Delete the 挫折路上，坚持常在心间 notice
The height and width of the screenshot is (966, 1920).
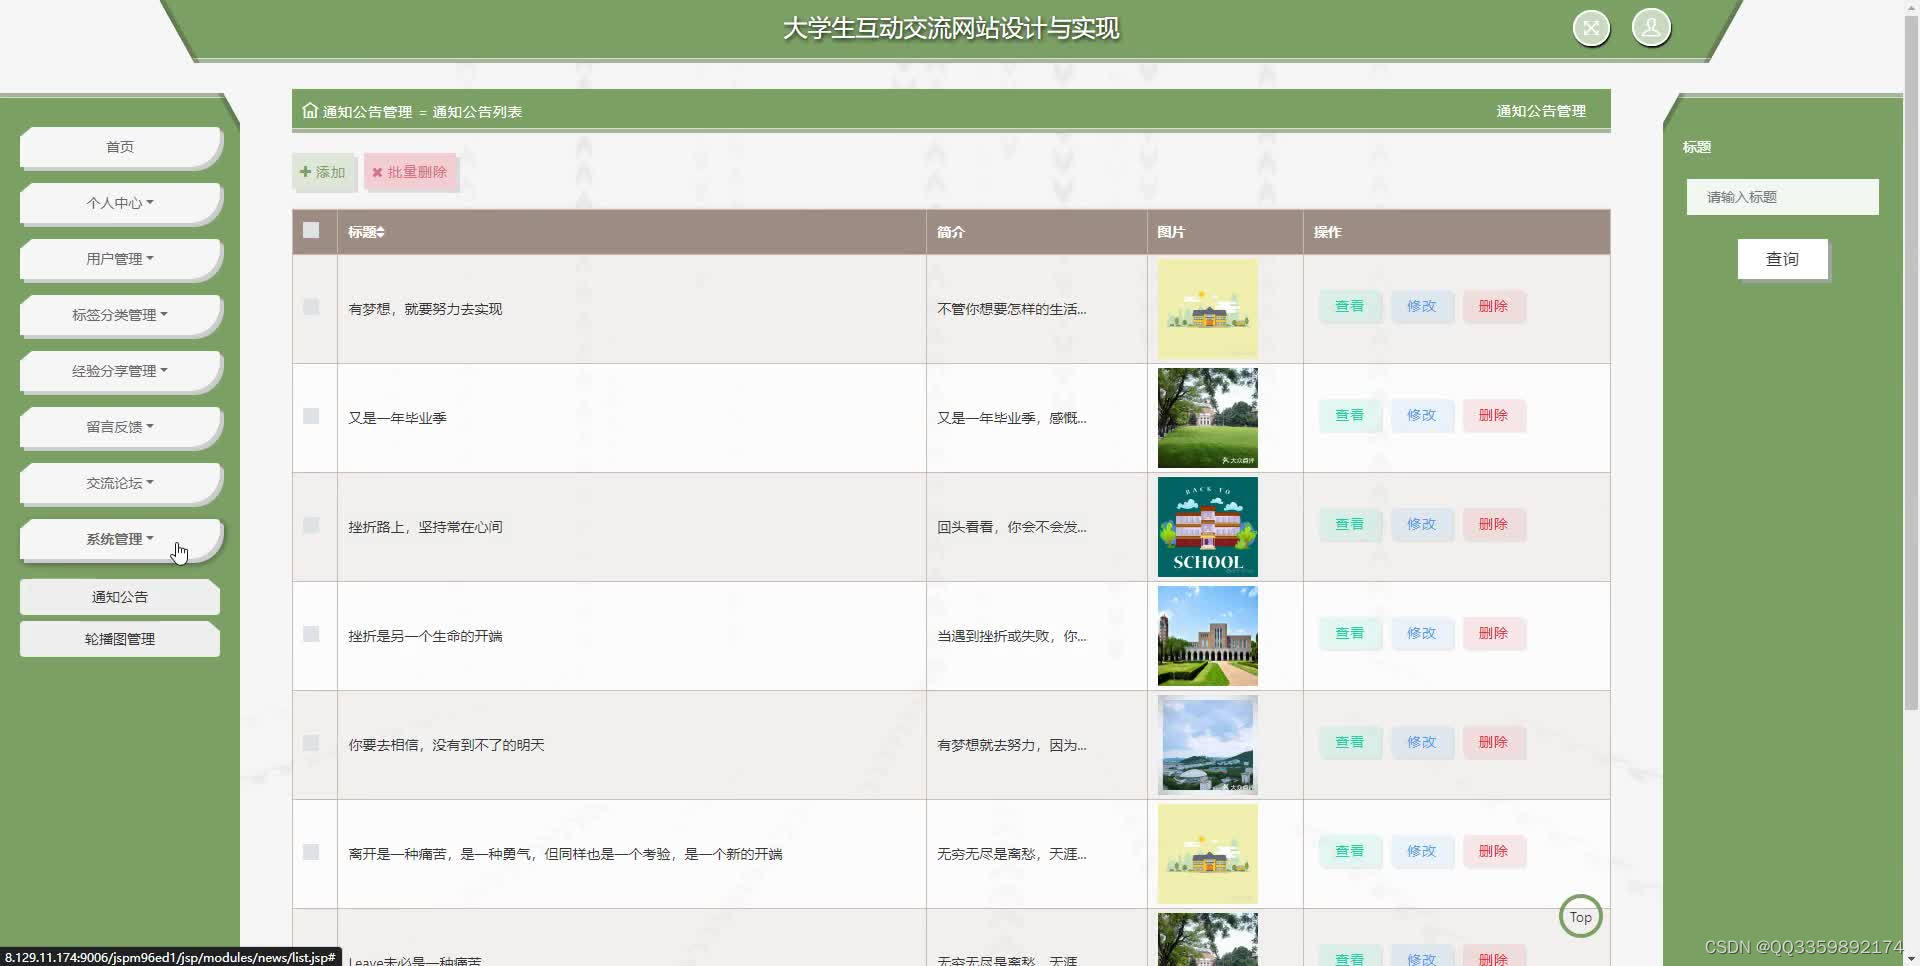(x=1493, y=524)
